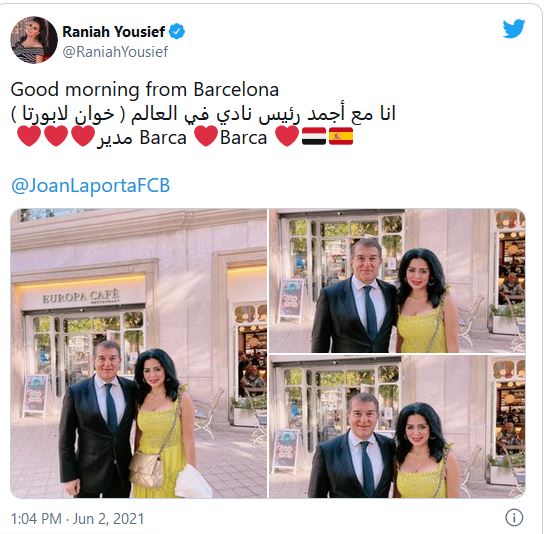
Task: Click the red heart between Barca words
Action: click(206, 136)
